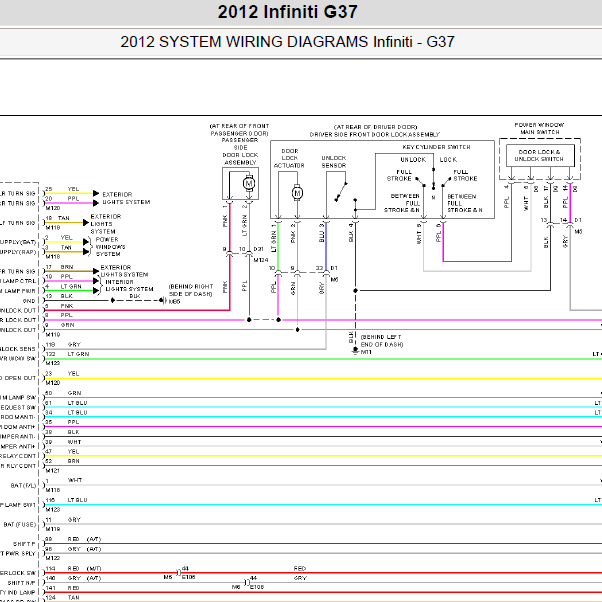The width and height of the screenshot is (602, 602).
Task: Click the "35 PPL" wire label
Action: click(62, 422)
